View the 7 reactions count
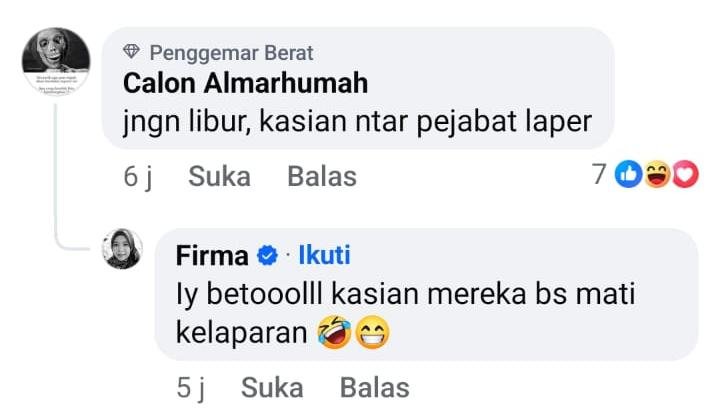Viewport: 720px width, 414px height. pos(599,174)
